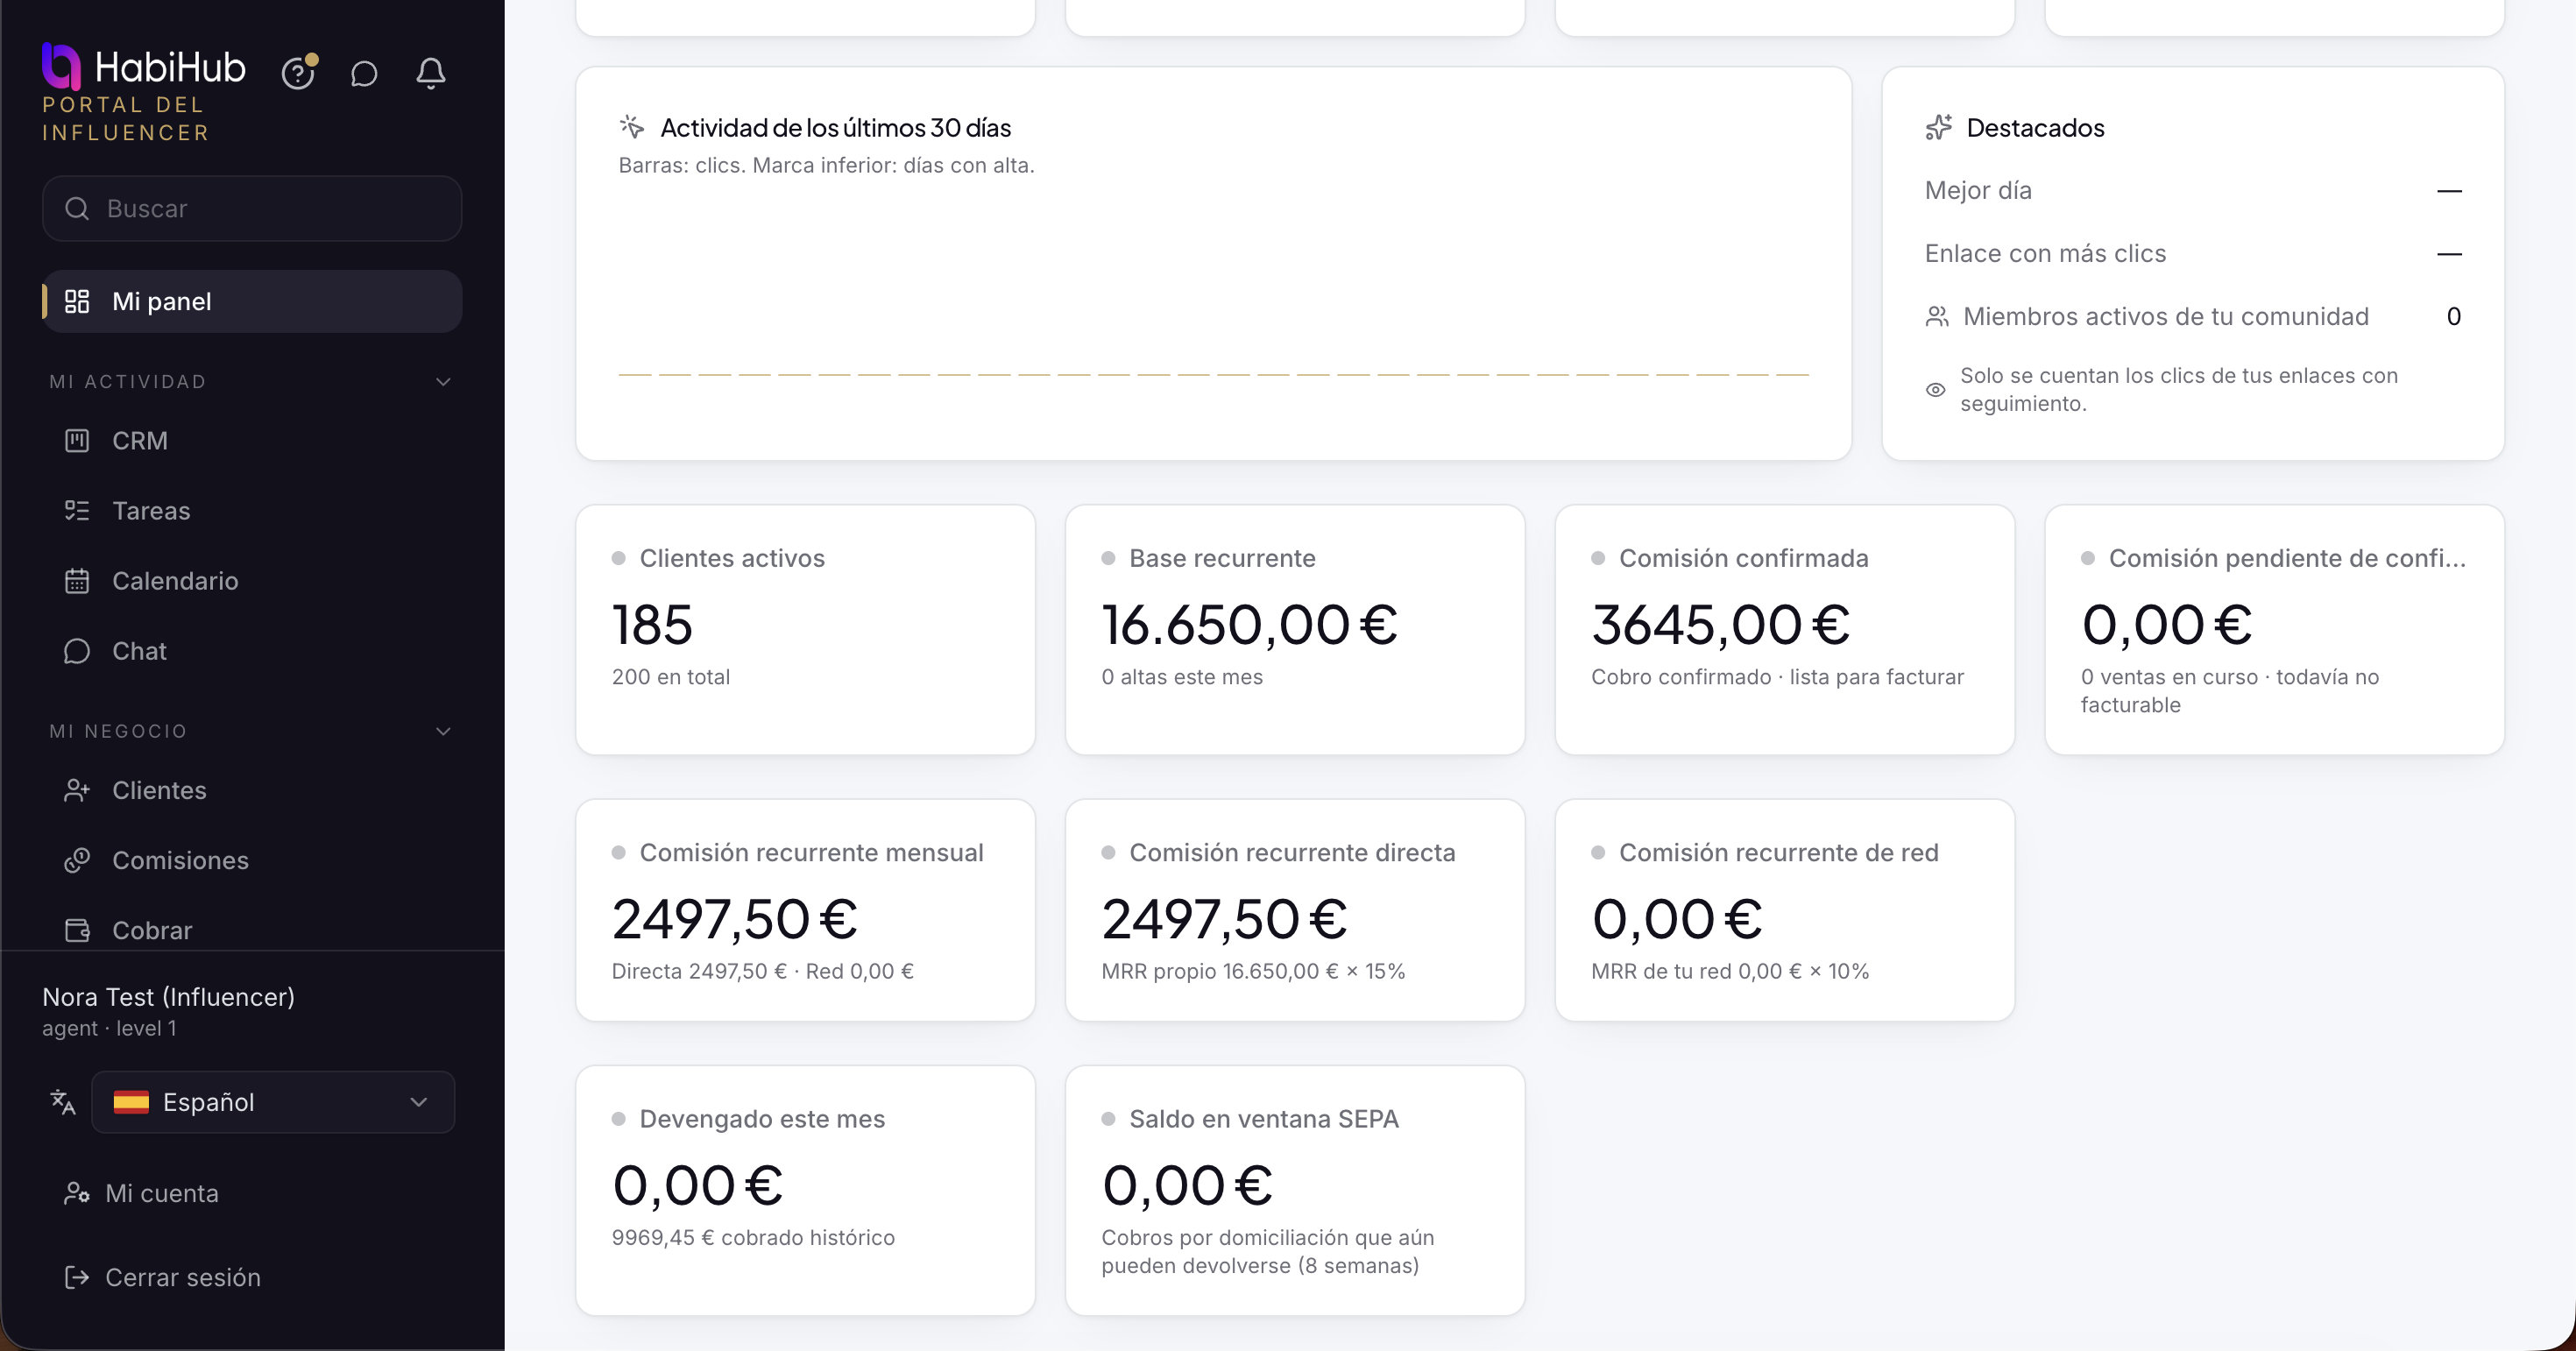Open the chat bubble icon in header
This screenshot has width=2576, height=1351.
[x=364, y=73]
